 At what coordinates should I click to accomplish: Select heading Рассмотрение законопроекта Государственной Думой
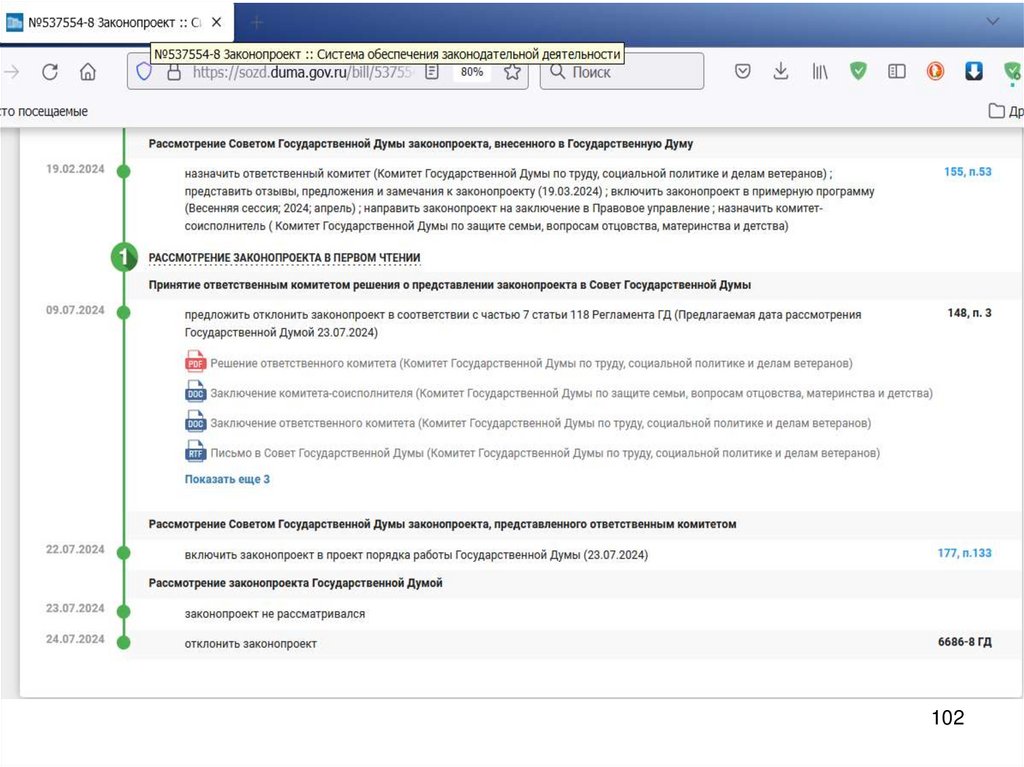295,583
